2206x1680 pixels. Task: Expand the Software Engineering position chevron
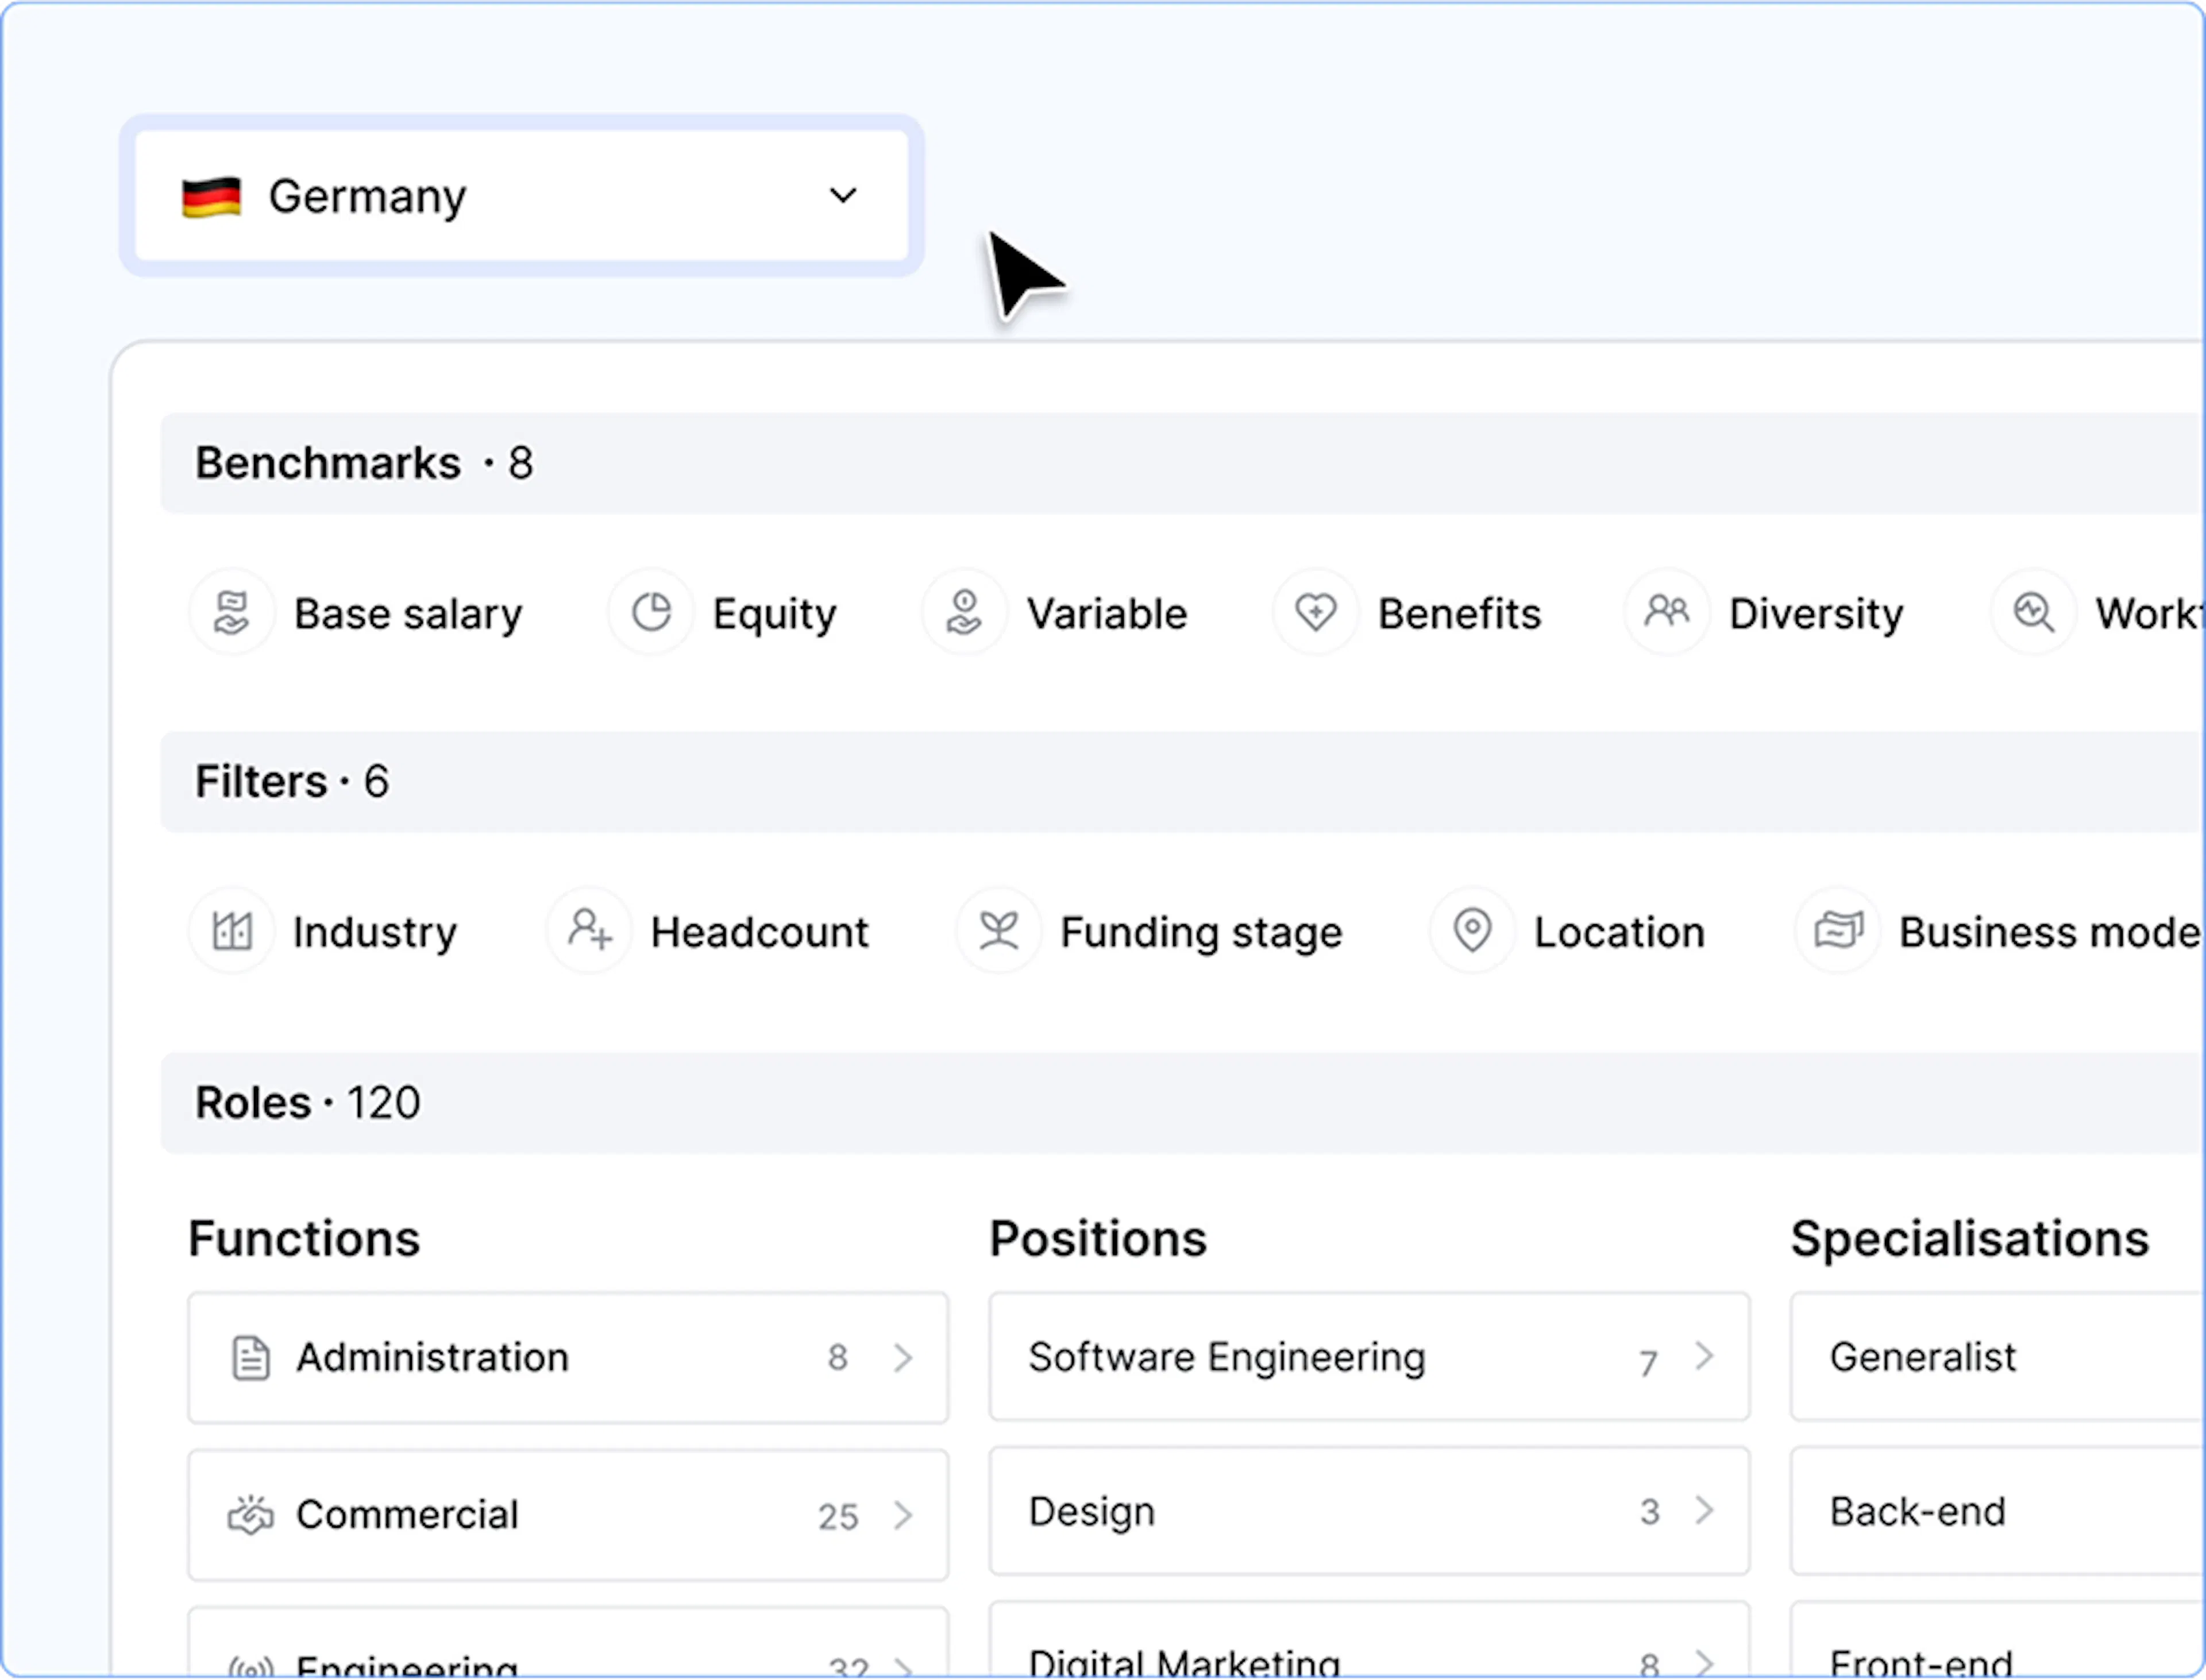[x=1704, y=1356]
